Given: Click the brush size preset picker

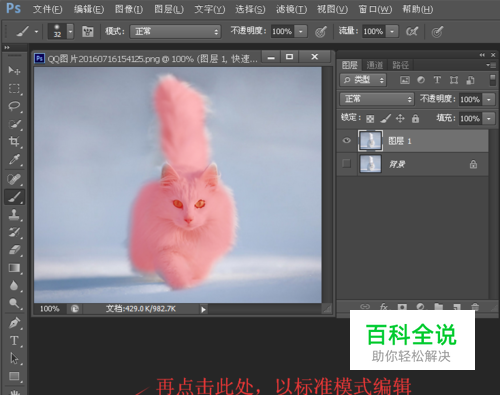Looking at the screenshot, I should (x=61, y=31).
